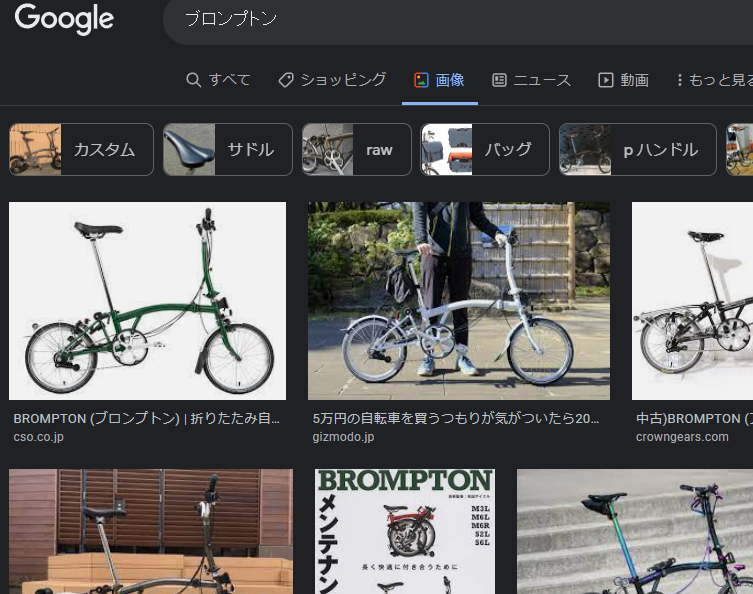Switch to the ニュース tab

tap(532, 80)
